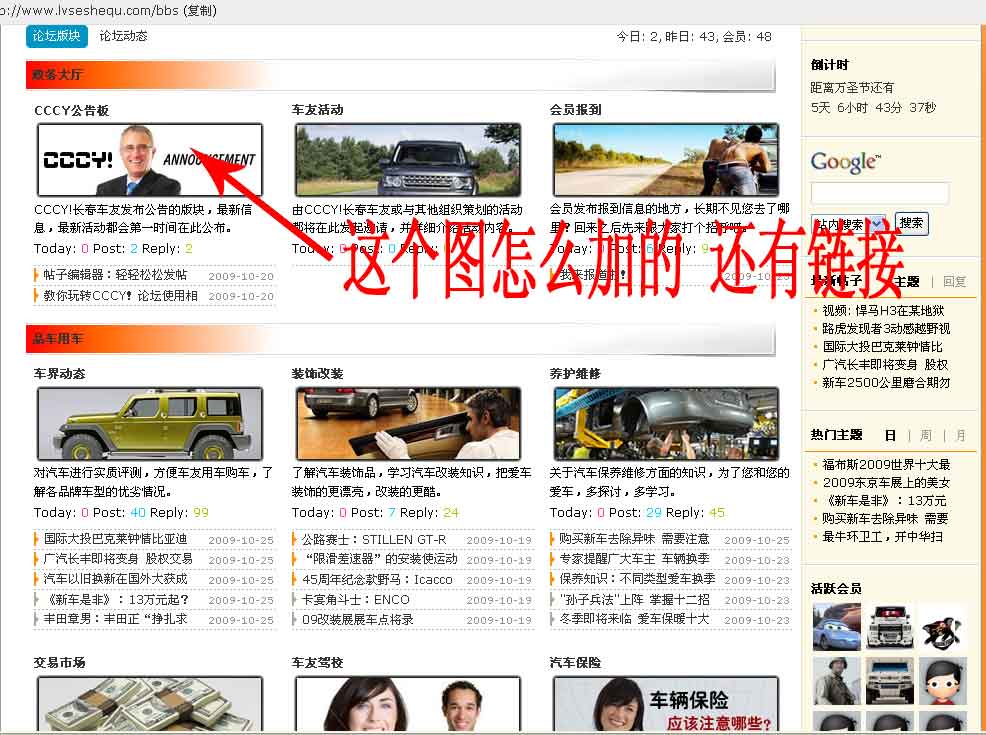986x735 pixels.
Task: Open the 交易市场 money banner
Action: coord(150,704)
